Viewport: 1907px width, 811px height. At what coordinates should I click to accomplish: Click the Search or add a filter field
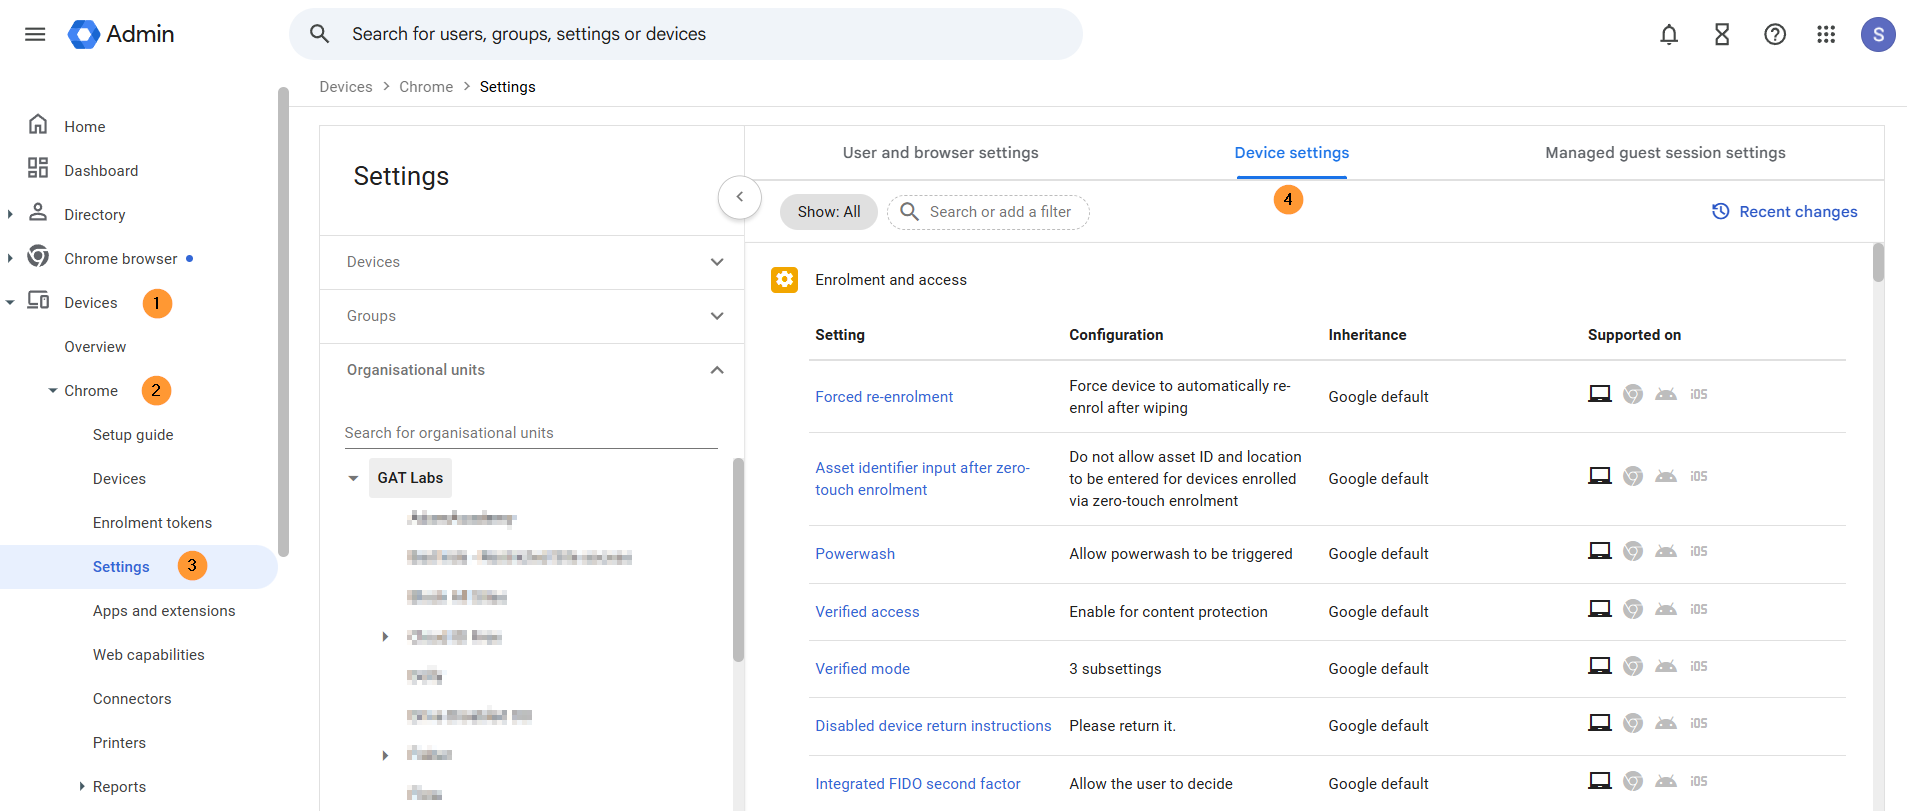(988, 212)
